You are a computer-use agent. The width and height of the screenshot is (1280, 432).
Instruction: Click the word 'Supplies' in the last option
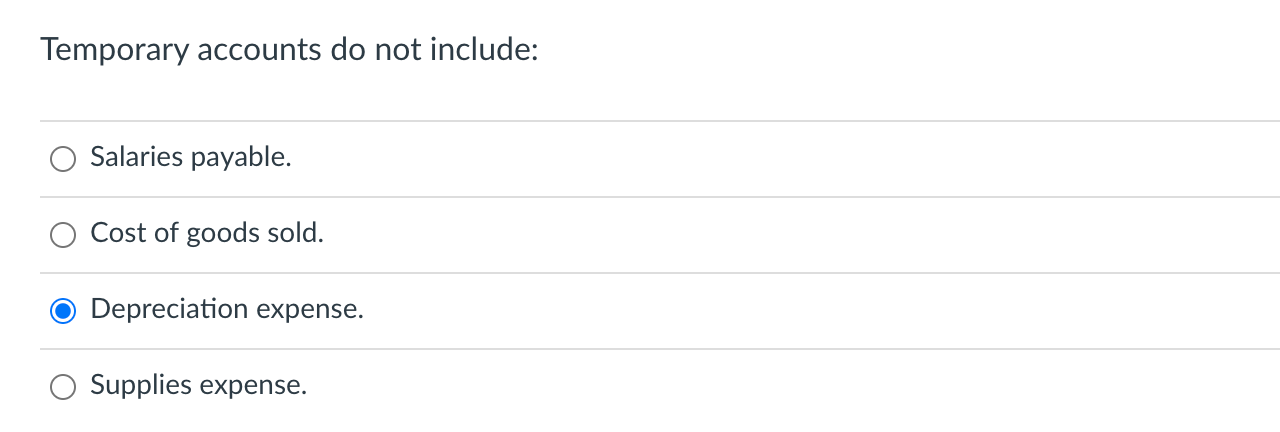point(139,385)
